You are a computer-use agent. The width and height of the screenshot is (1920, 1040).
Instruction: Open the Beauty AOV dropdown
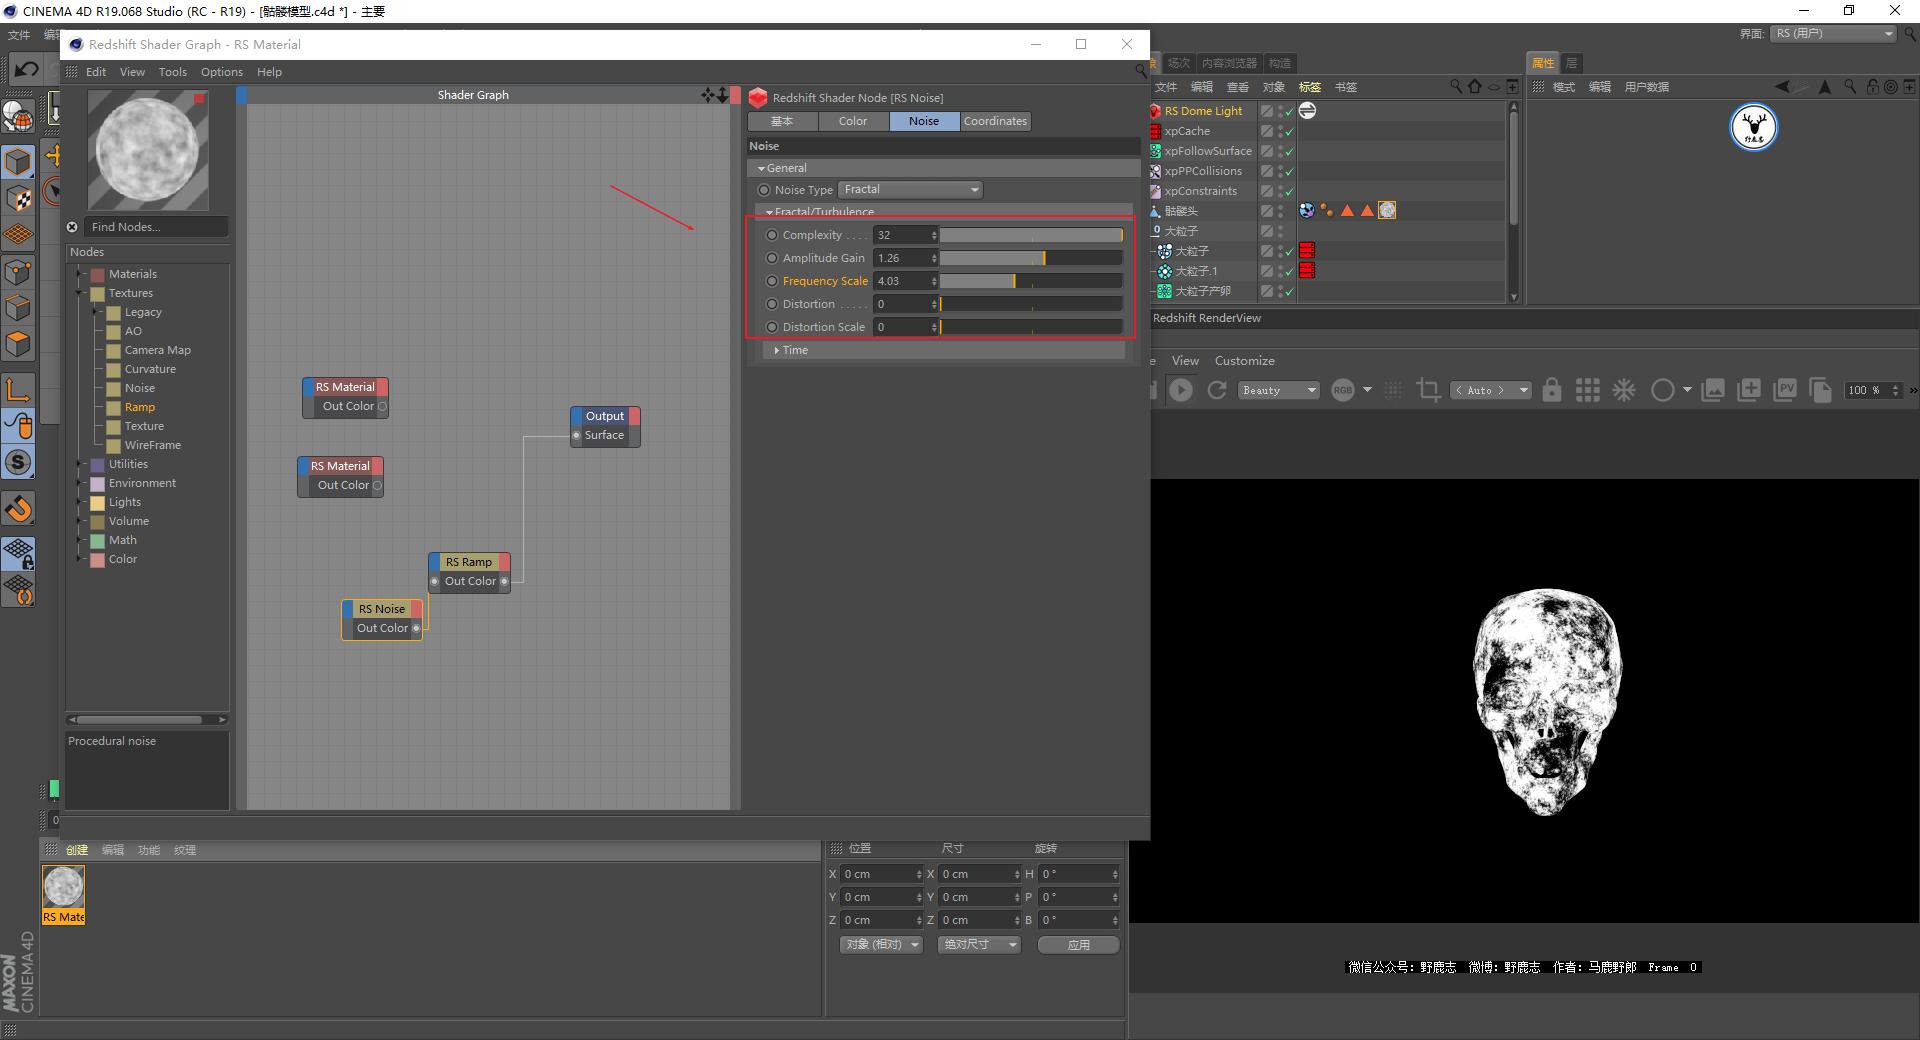click(x=1278, y=390)
